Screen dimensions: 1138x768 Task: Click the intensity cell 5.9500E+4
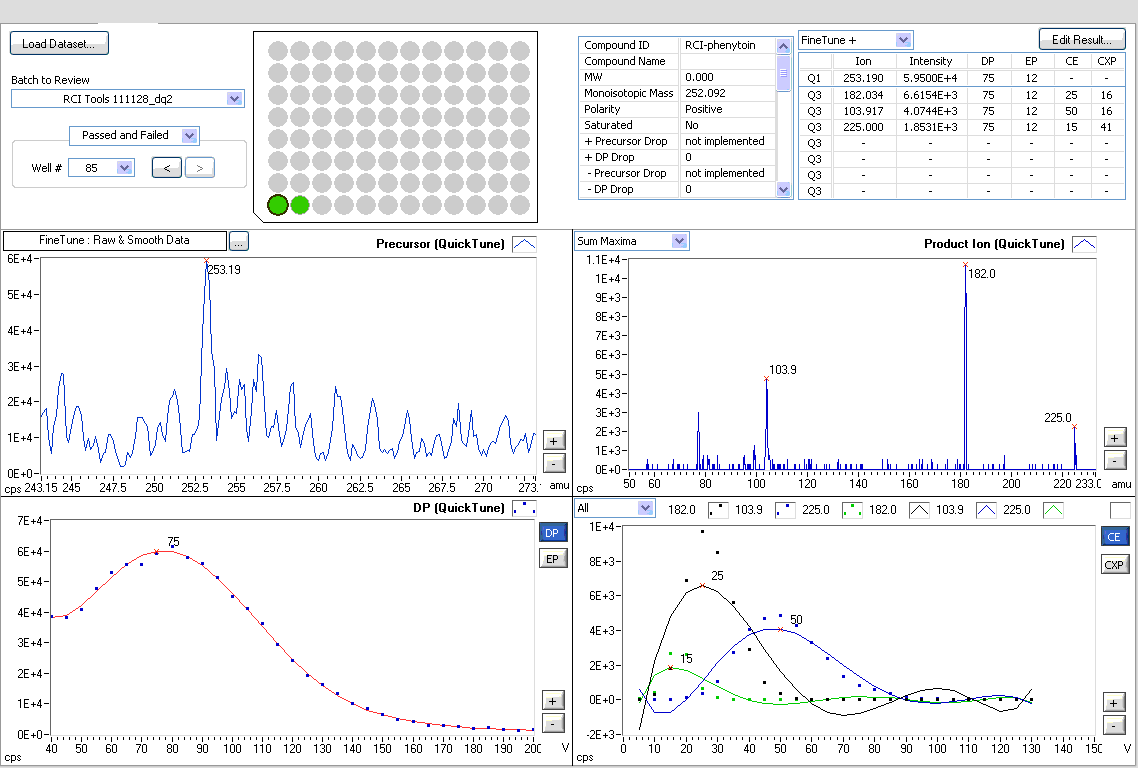point(930,78)
